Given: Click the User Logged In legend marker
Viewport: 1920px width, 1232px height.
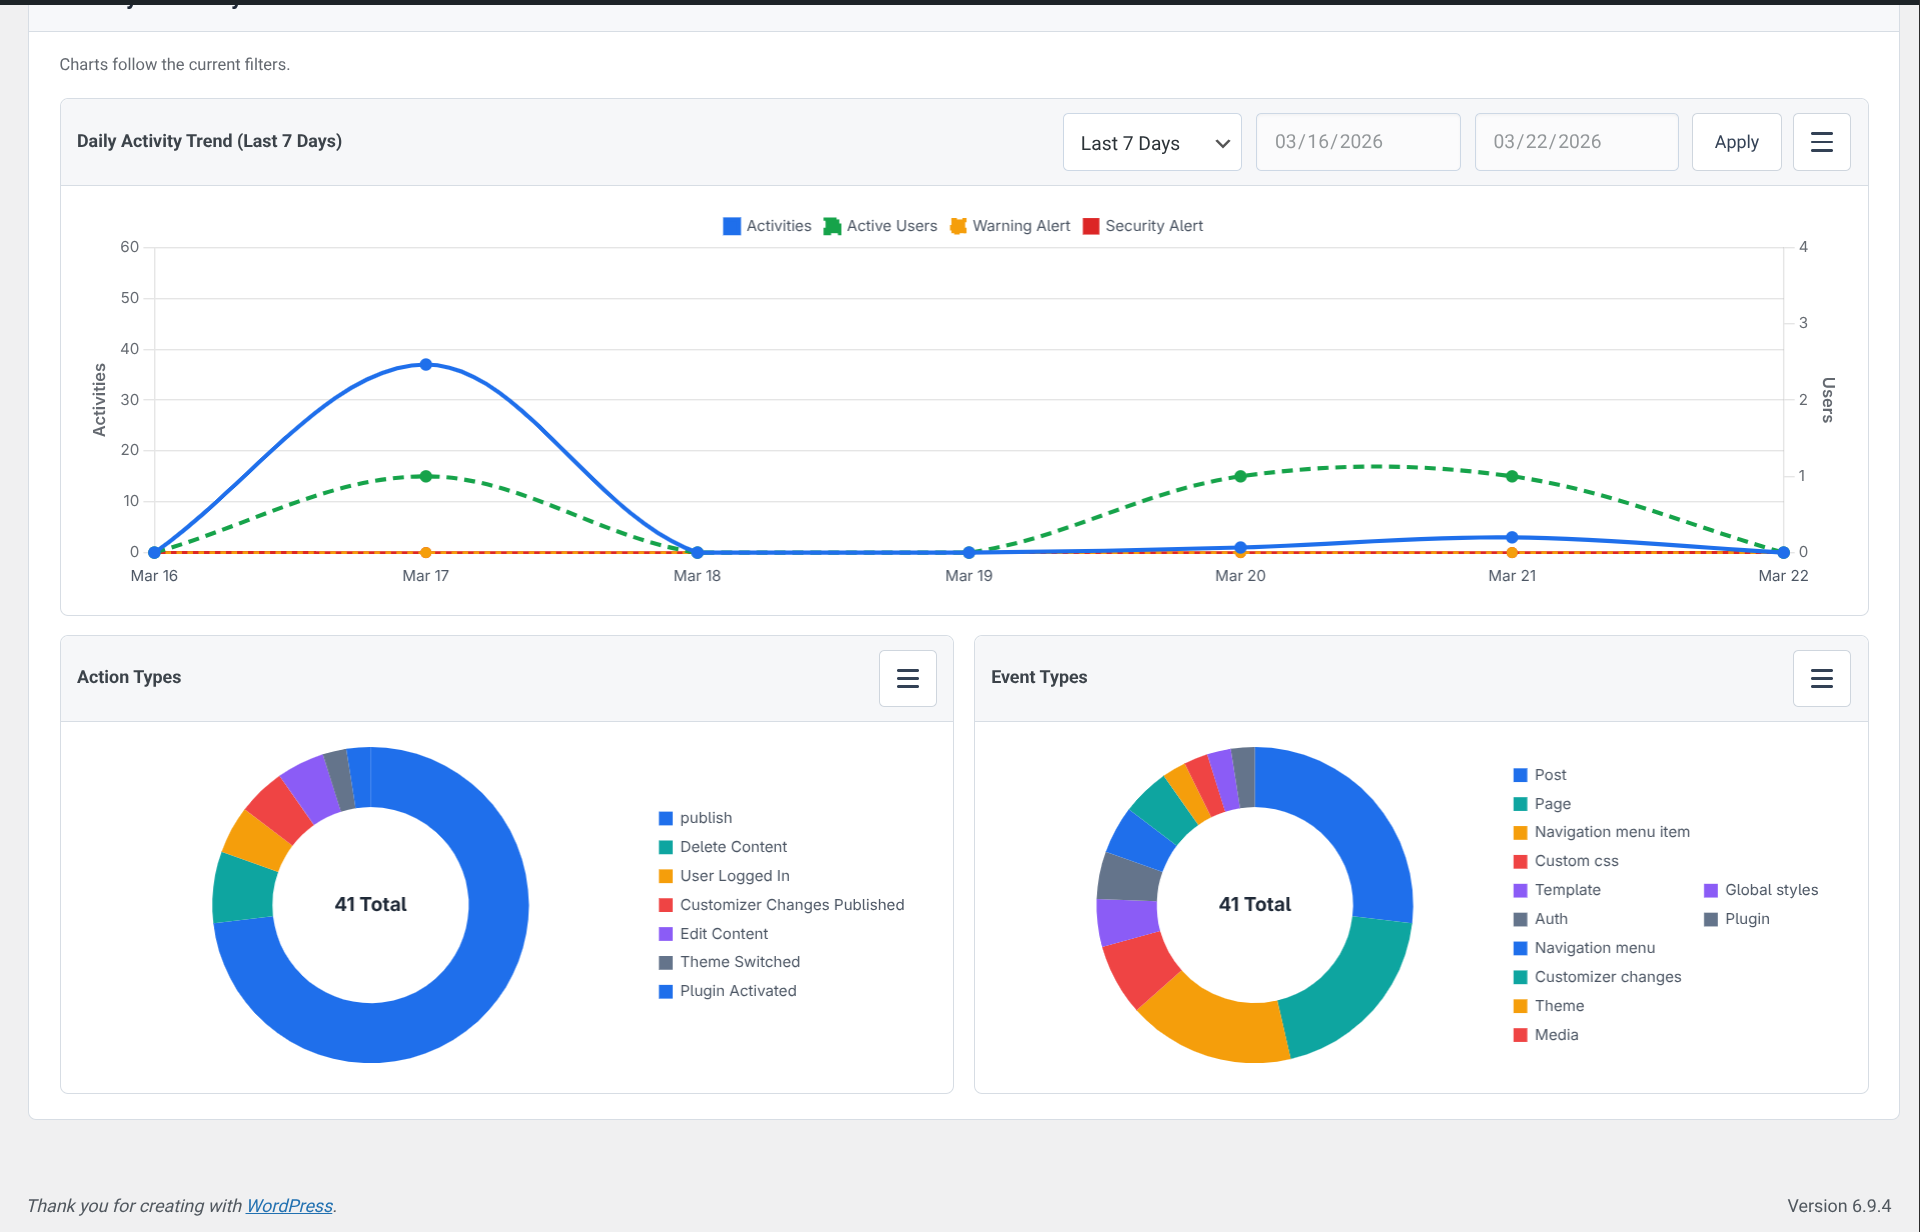Looking at the screenshot, I should click(x=665, y=876).
